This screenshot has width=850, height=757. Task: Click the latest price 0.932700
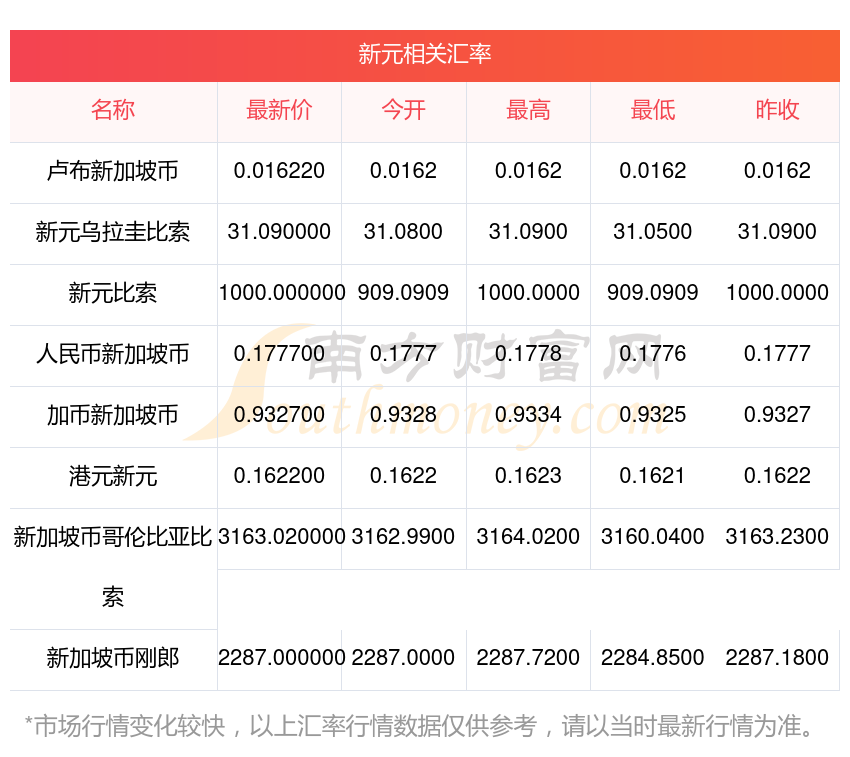click(x=279, y=415)
